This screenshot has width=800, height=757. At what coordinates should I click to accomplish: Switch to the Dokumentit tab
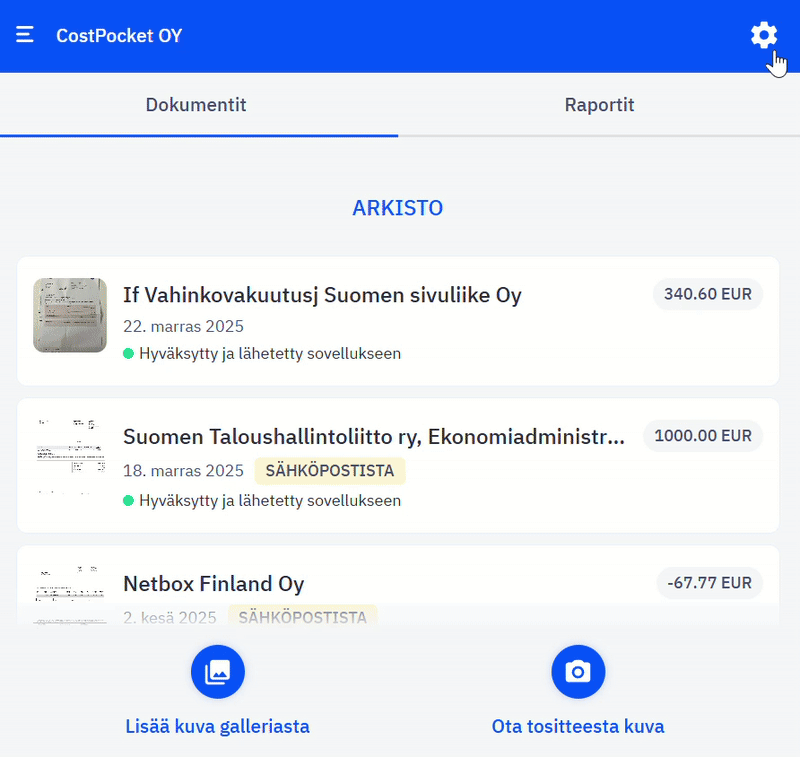pyautogui.click(x=196, y=105)
